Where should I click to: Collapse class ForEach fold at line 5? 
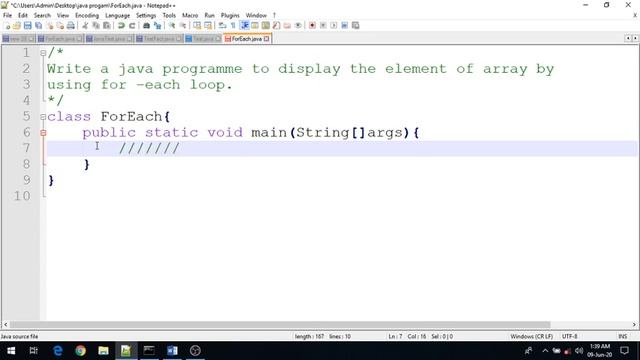point(43,117)
